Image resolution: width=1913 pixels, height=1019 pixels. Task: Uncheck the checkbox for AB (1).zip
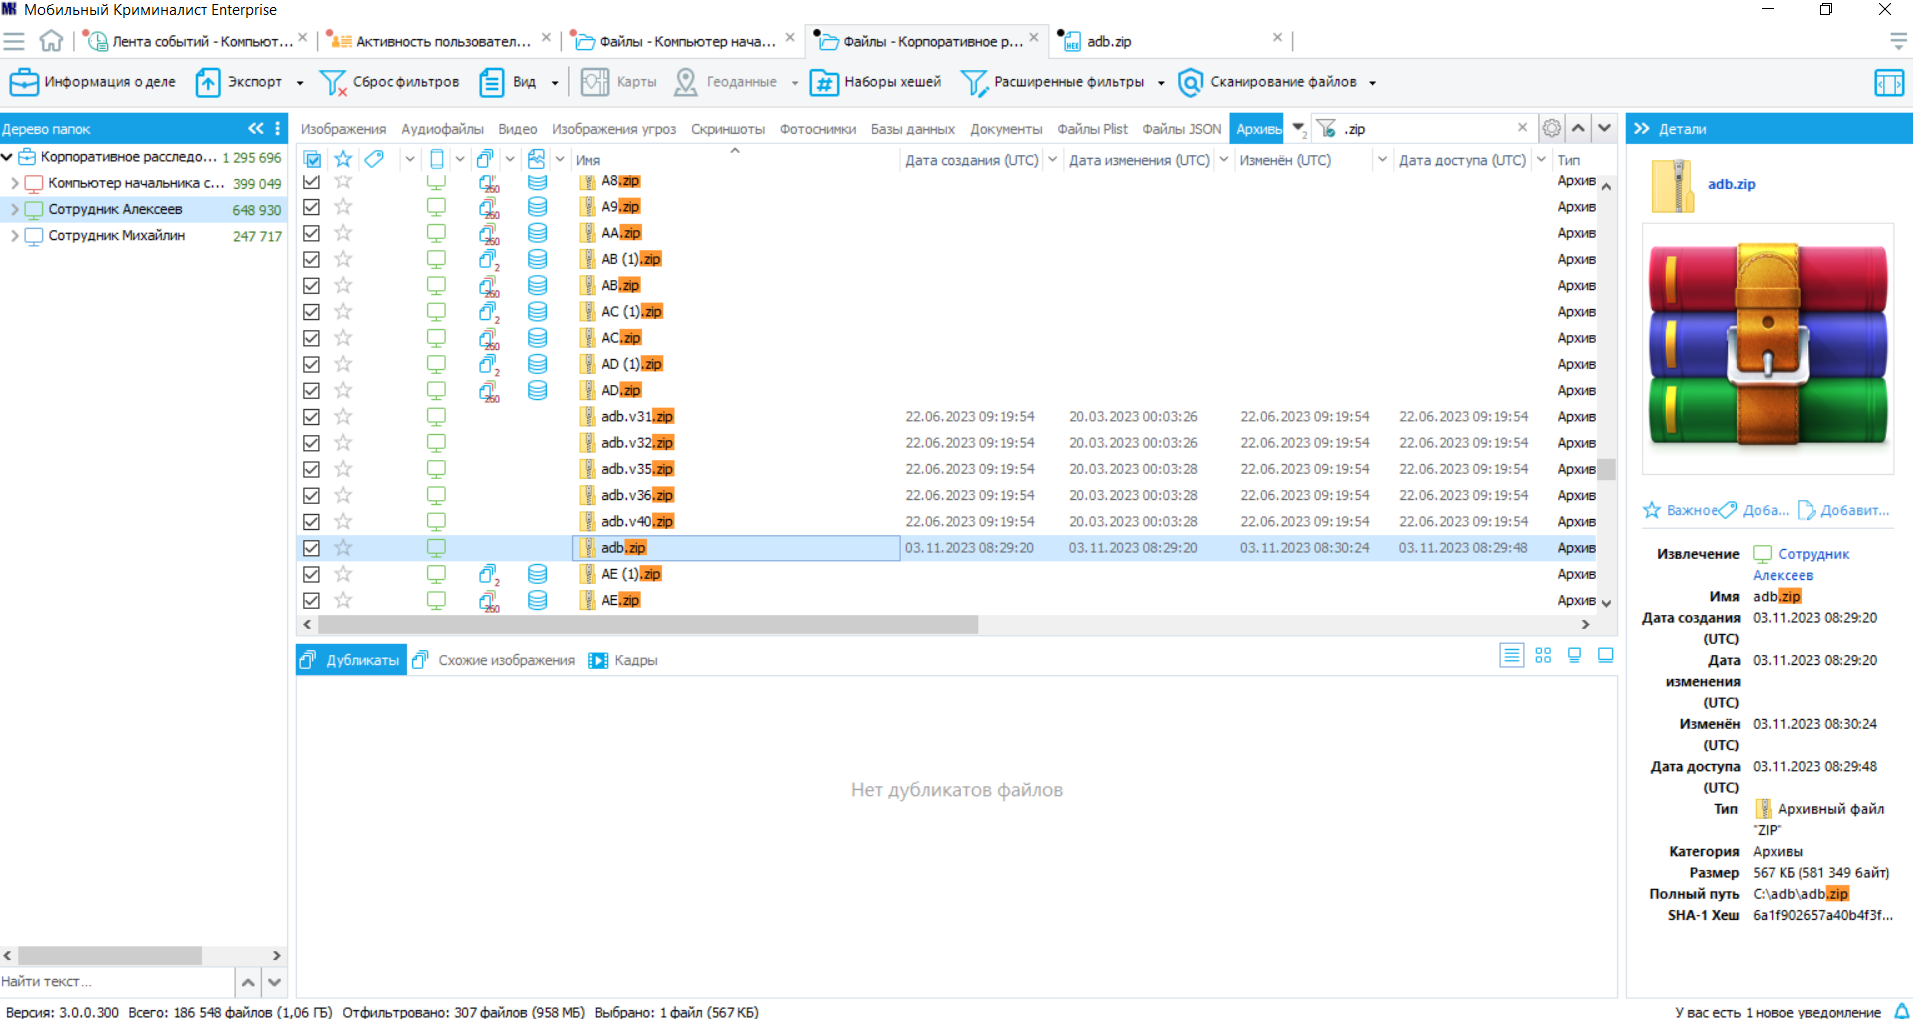click(x=312, y=259)
